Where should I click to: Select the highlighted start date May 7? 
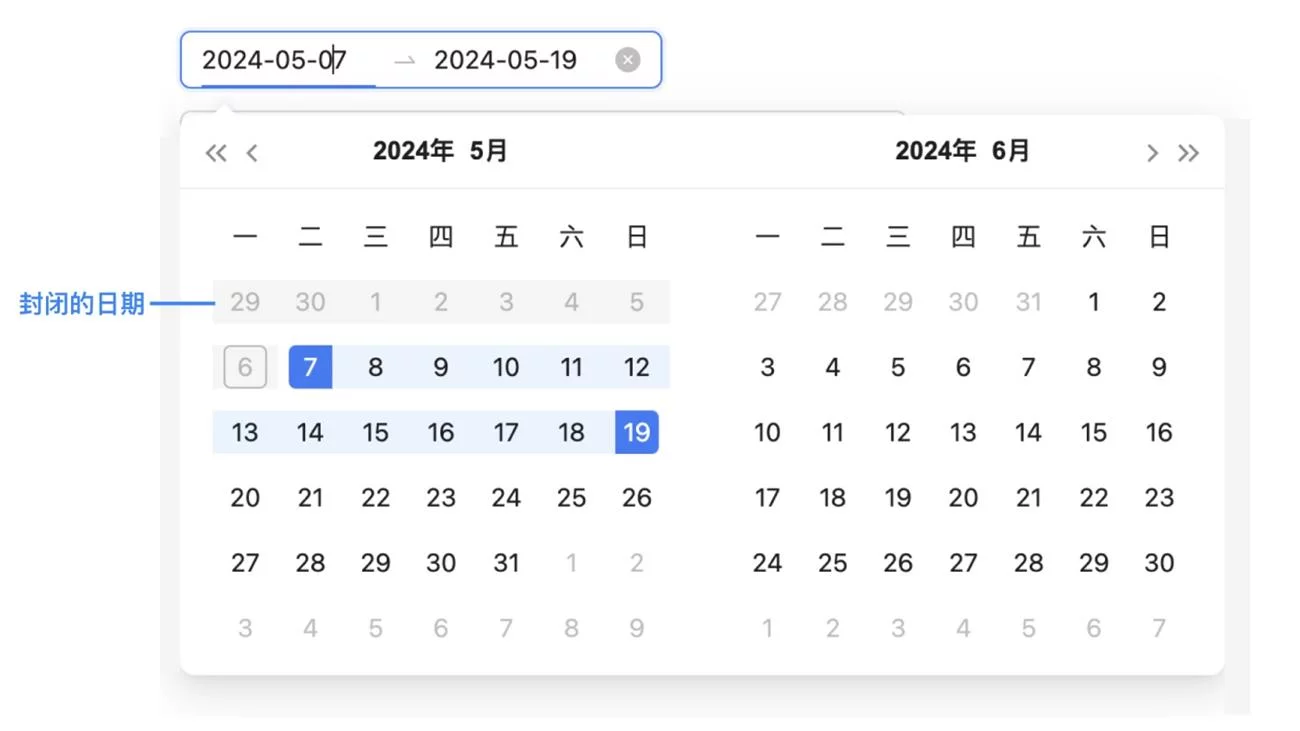coord(310,367)
